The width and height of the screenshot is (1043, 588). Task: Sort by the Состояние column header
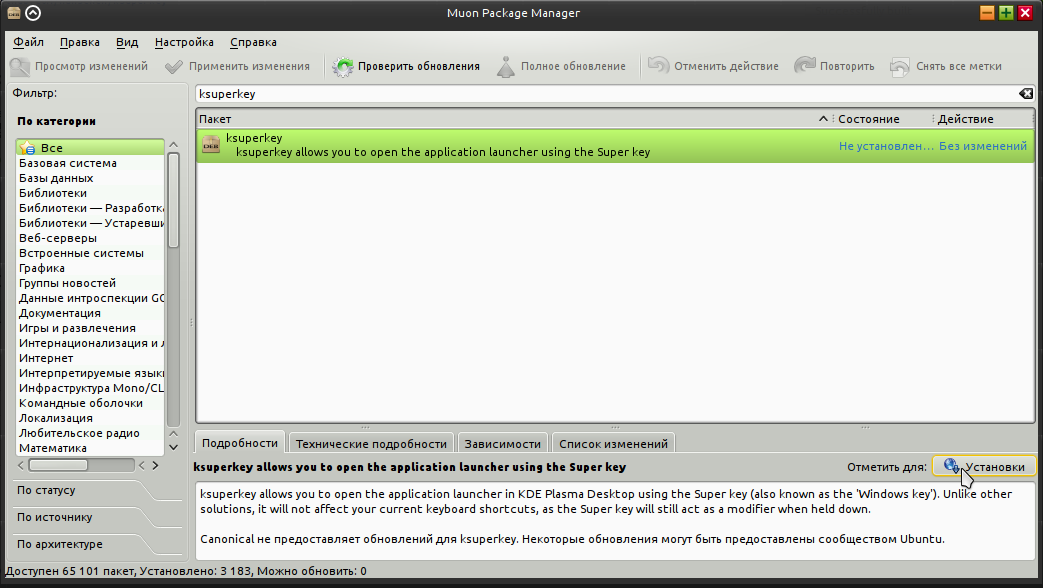882,119
